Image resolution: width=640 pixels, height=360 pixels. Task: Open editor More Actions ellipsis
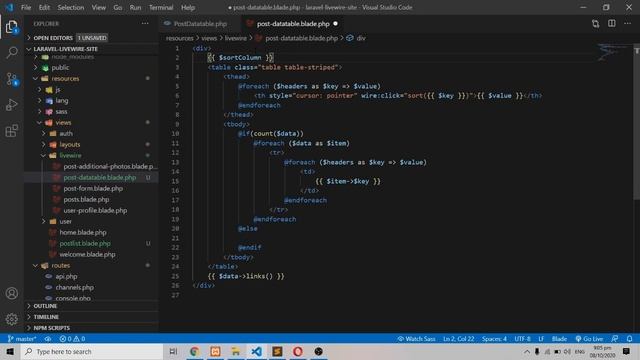point(627,24)
